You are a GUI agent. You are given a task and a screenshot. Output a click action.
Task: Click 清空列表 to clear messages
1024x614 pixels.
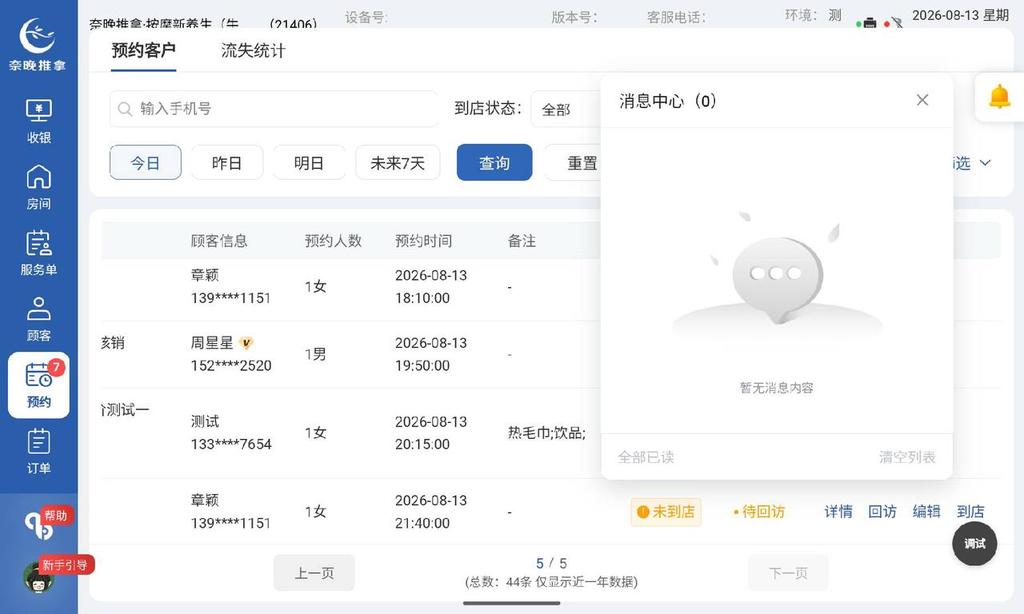click(907, 457)
